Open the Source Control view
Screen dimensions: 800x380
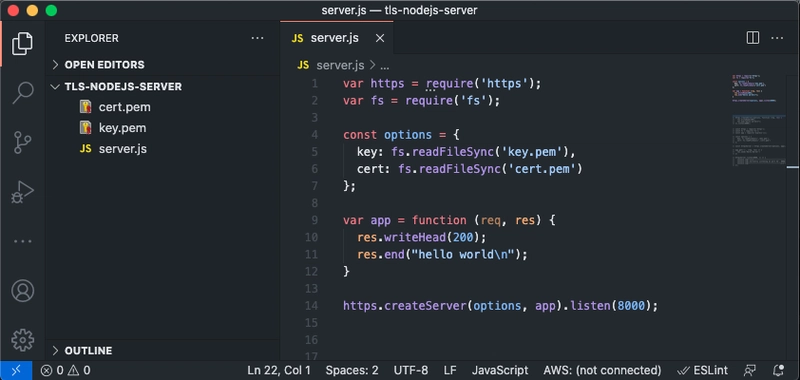tap(22, 142)
